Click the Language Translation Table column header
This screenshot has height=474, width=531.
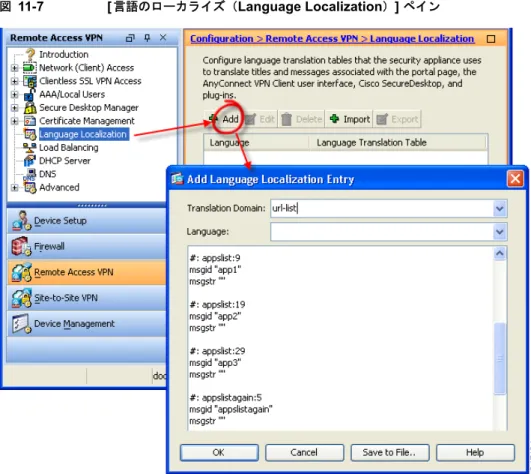coord(398,143)
